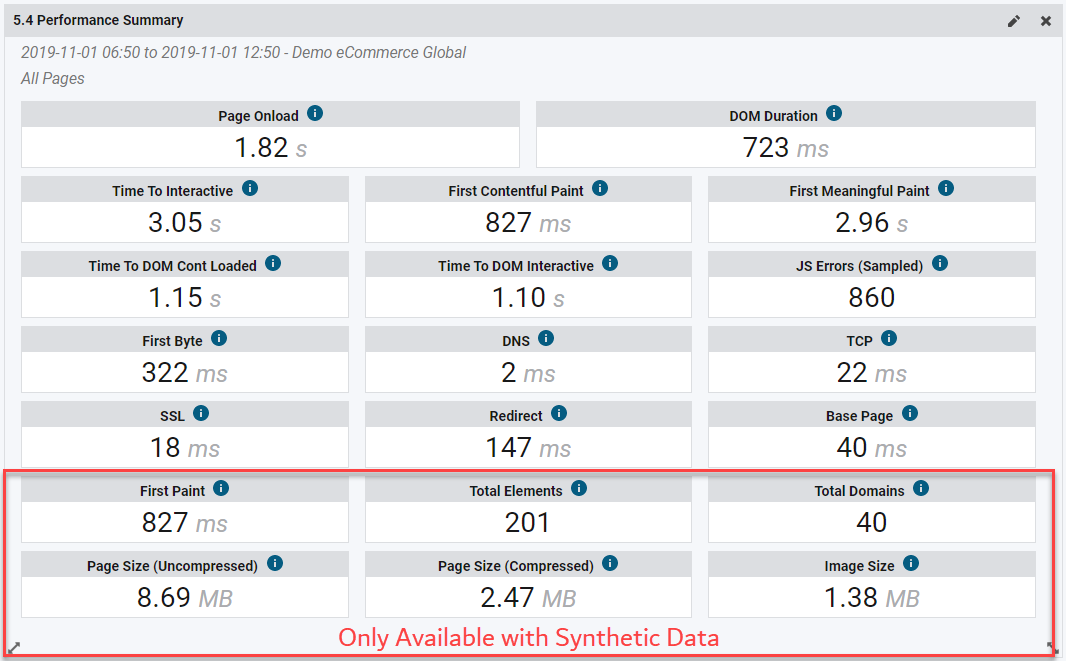This screenshot has height=661, width=1066.
Task: Click the Total Elements metric label
Action: coord(516,491)
